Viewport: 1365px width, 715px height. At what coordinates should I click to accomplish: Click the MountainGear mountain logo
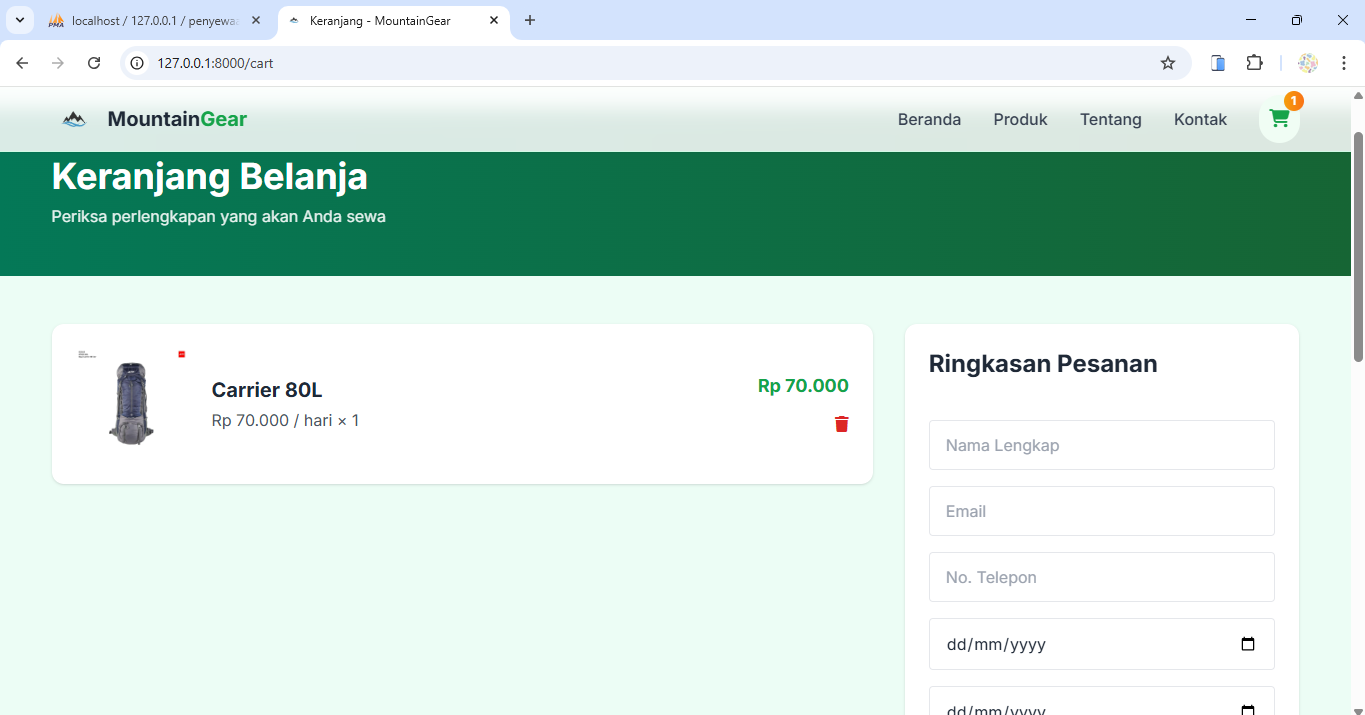pos(74,119)
